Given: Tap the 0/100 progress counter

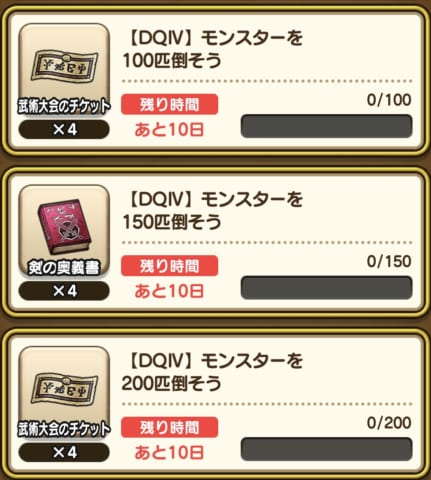Looking at the screenshot, I should (x=389, y=100).
